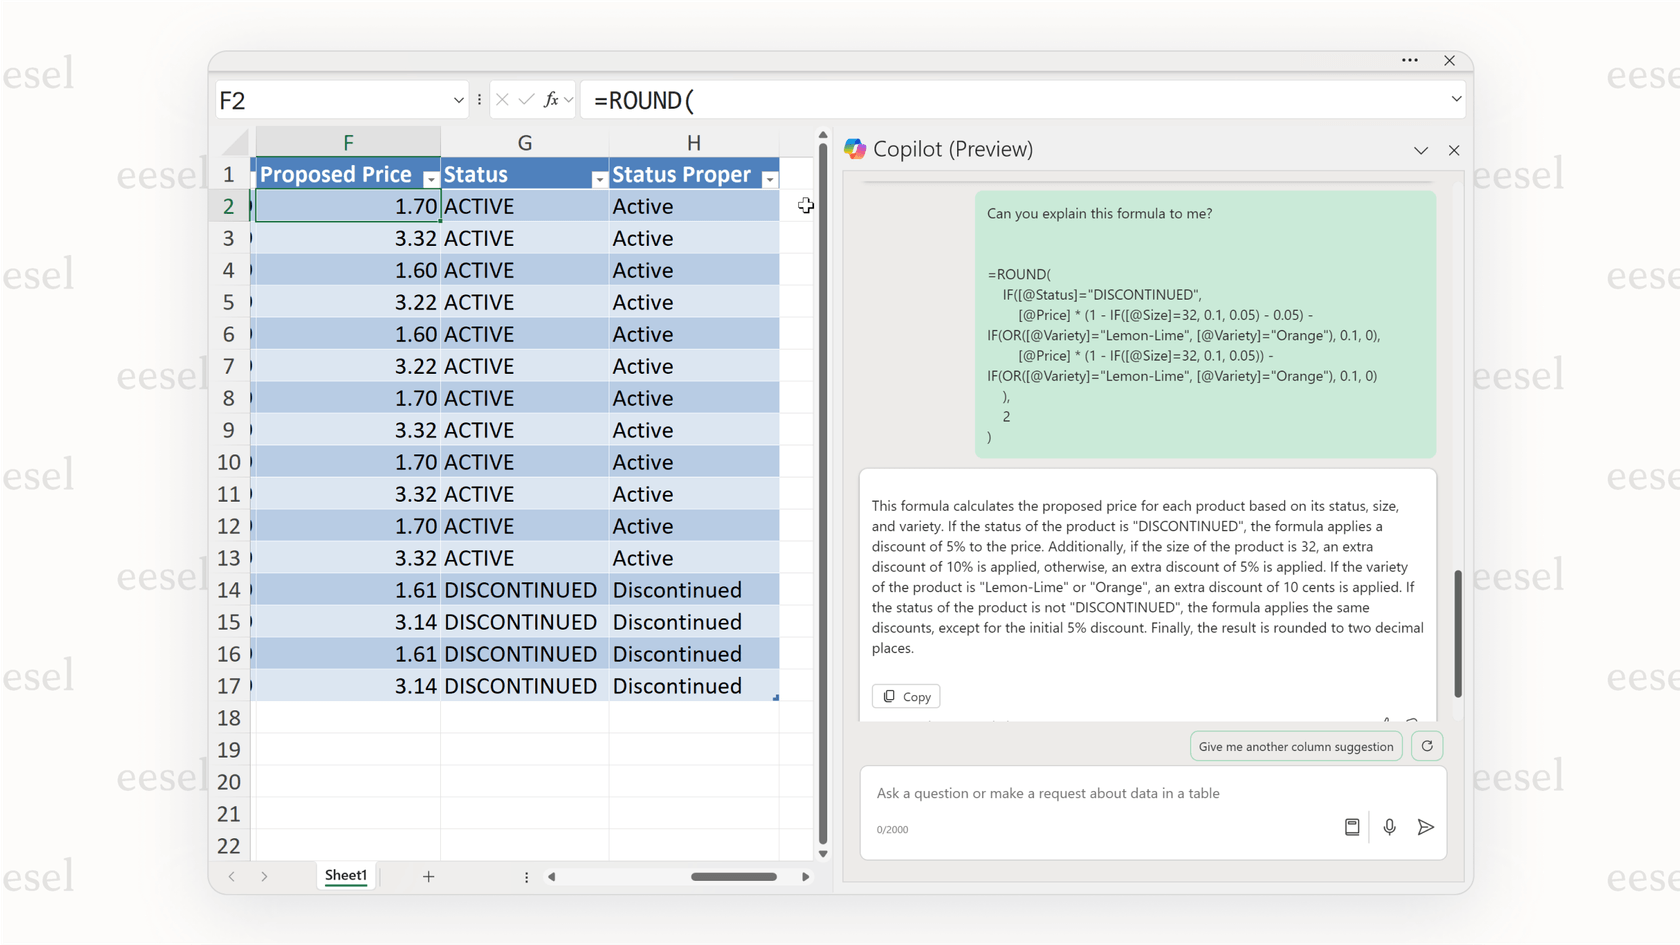
Task: Click Give me another column suggestion
Action: pos(1296,745)
